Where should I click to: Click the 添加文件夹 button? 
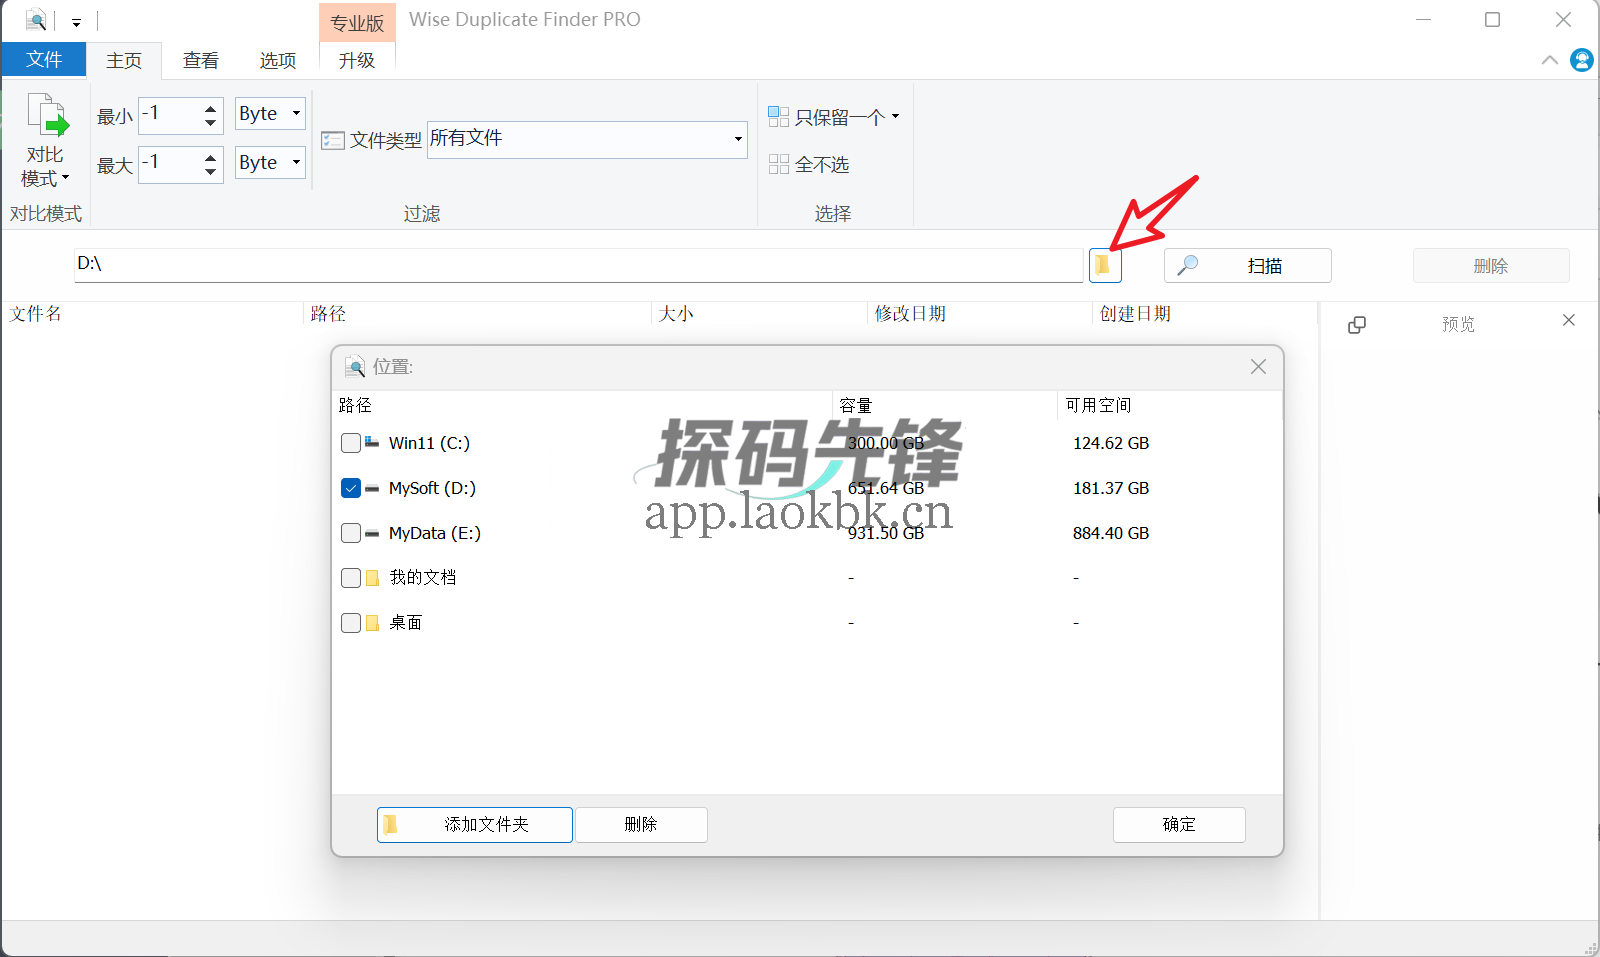coord(475,825)
